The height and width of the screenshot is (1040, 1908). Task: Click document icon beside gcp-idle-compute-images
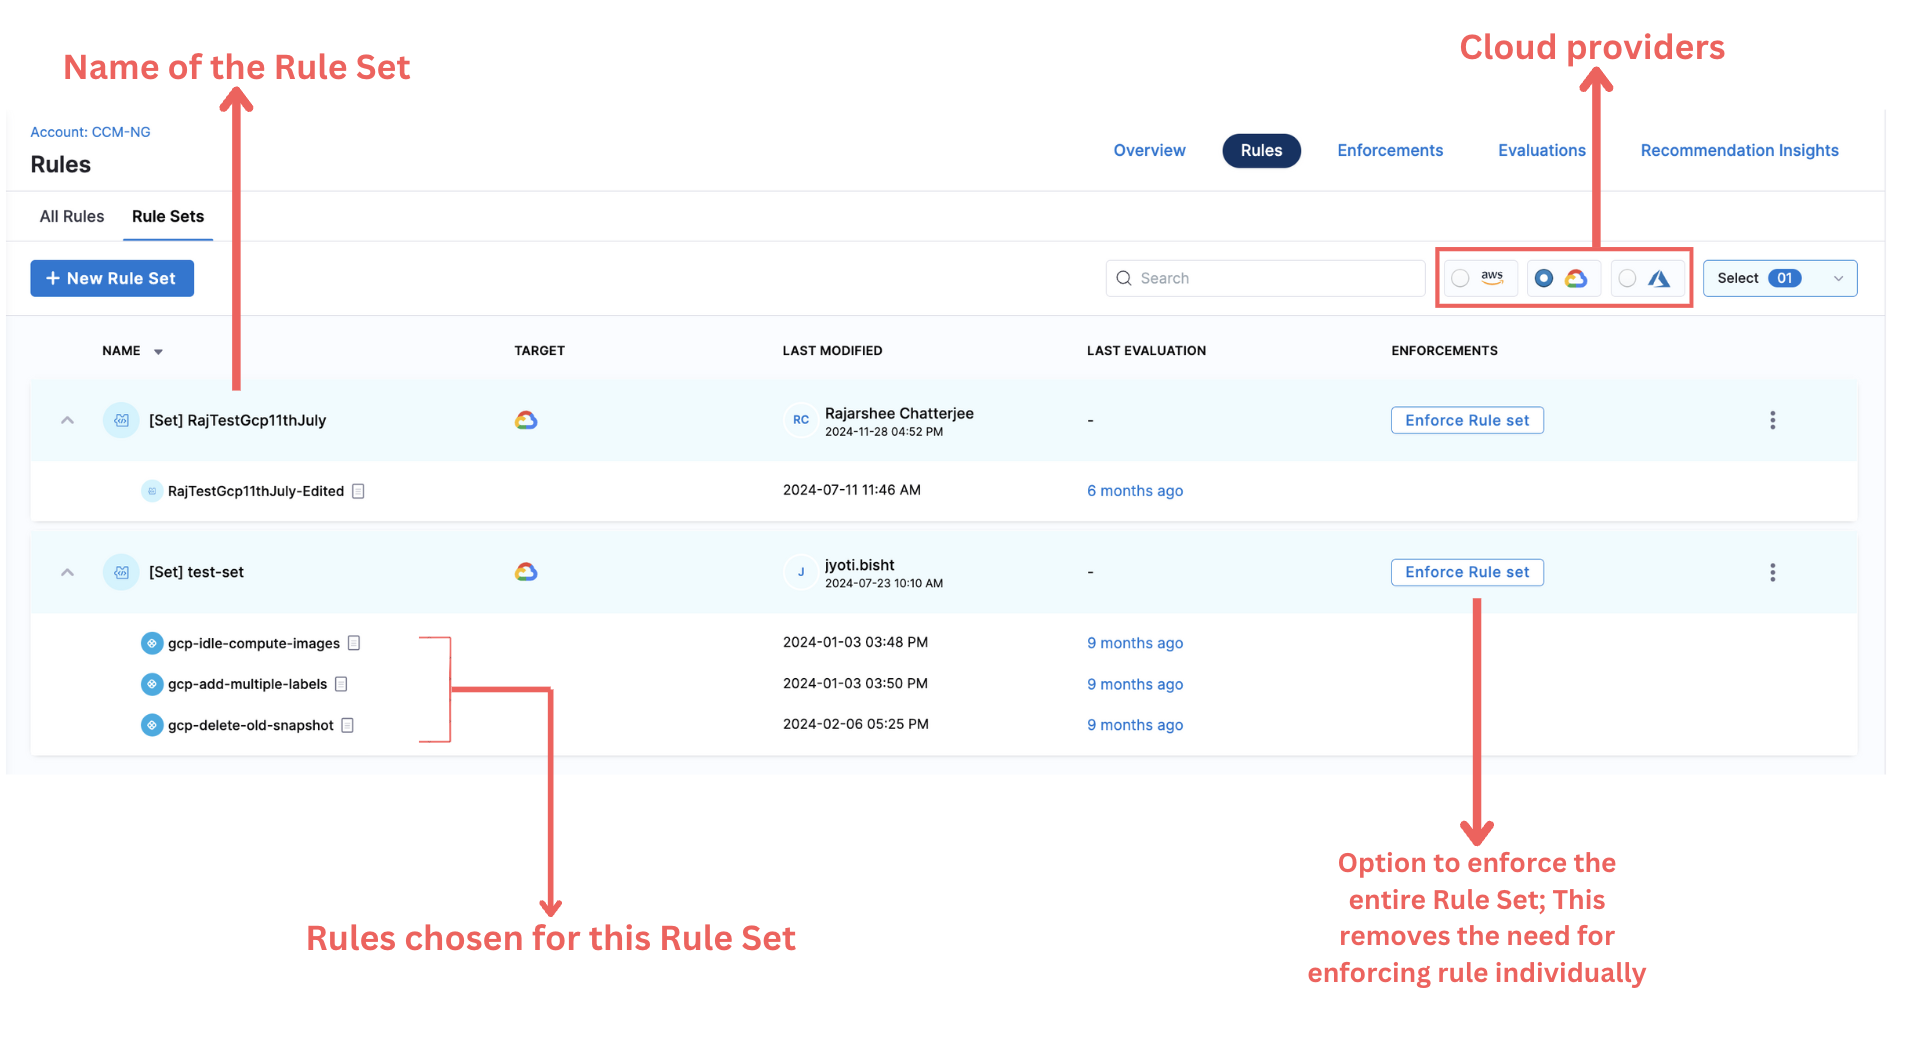point(354,643)
